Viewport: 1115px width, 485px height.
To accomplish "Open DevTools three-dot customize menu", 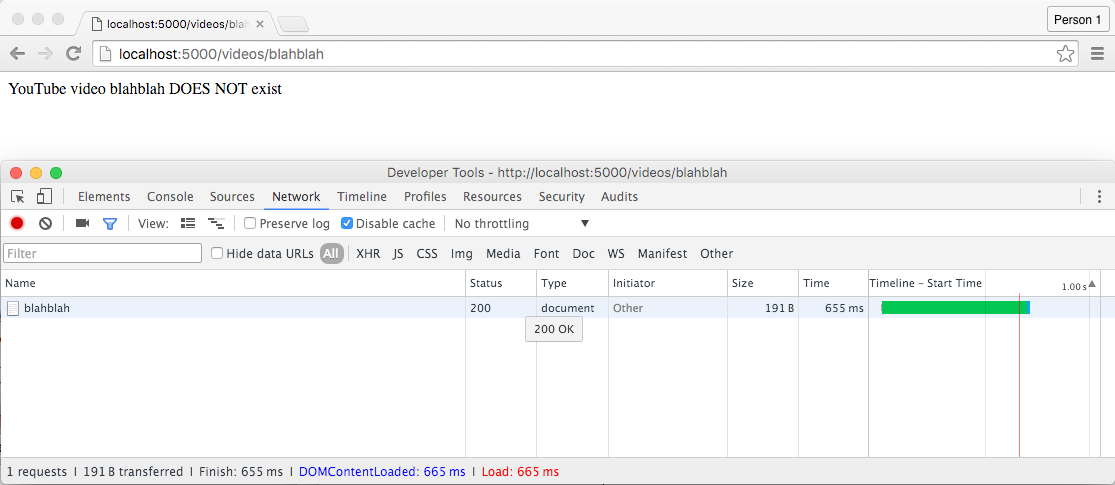I will (1099, 197).
